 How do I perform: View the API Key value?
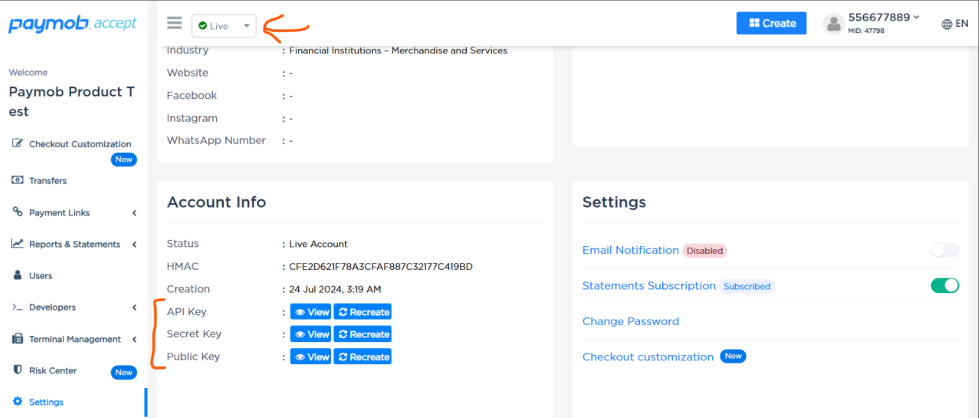(310, 312)
